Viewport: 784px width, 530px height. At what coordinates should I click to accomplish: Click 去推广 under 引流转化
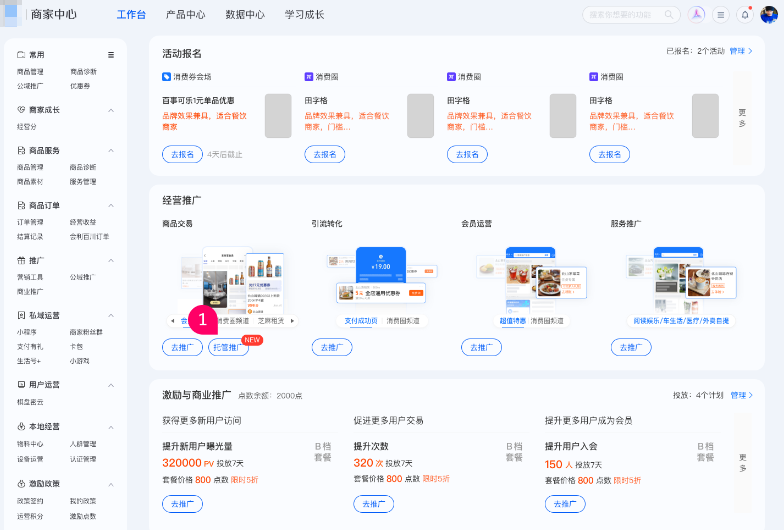[x=332, y=348]
